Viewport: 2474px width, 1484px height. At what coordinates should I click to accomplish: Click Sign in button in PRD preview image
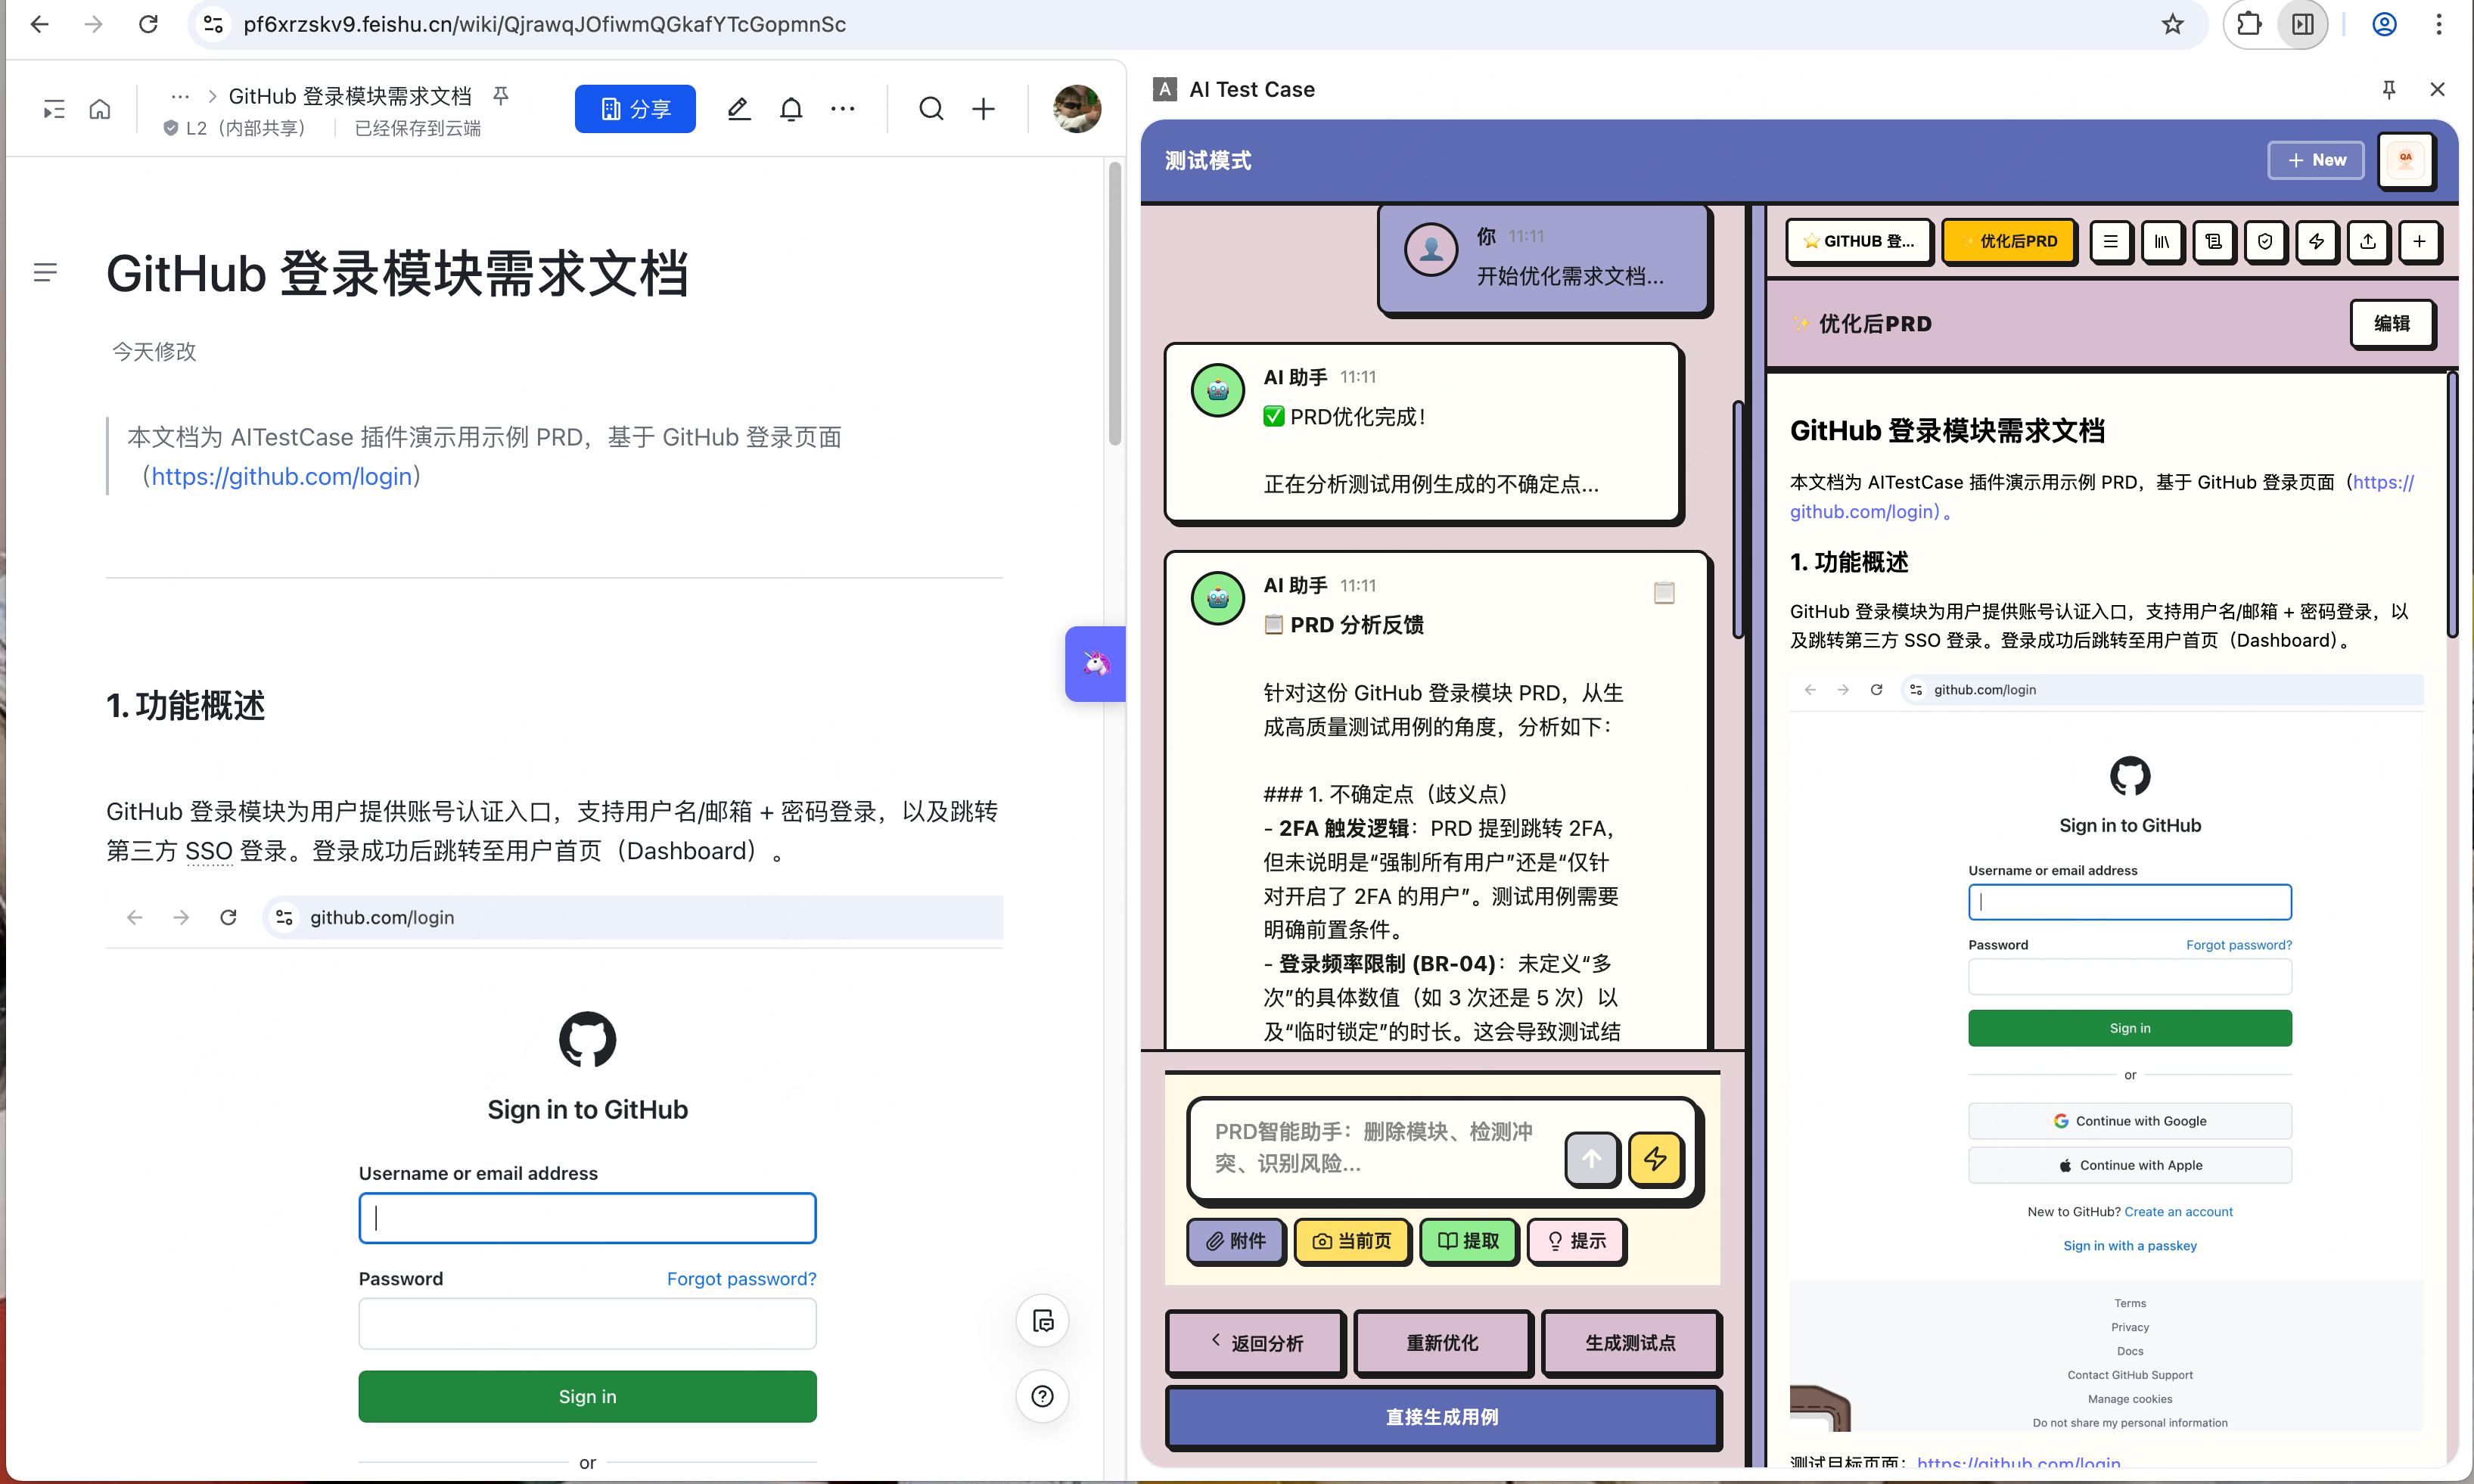[x=2130, y=1028]
